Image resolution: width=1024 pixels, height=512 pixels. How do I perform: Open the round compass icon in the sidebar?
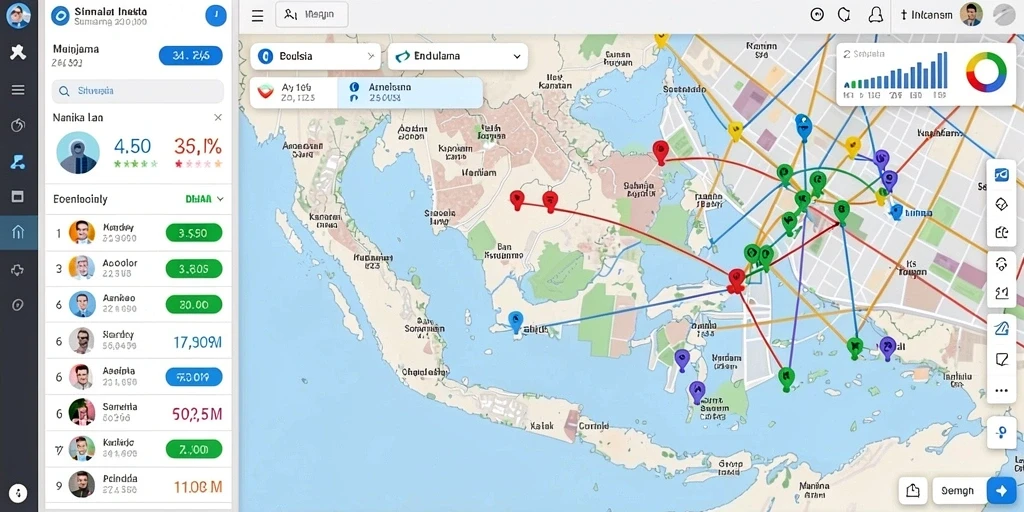click(18, 304)
